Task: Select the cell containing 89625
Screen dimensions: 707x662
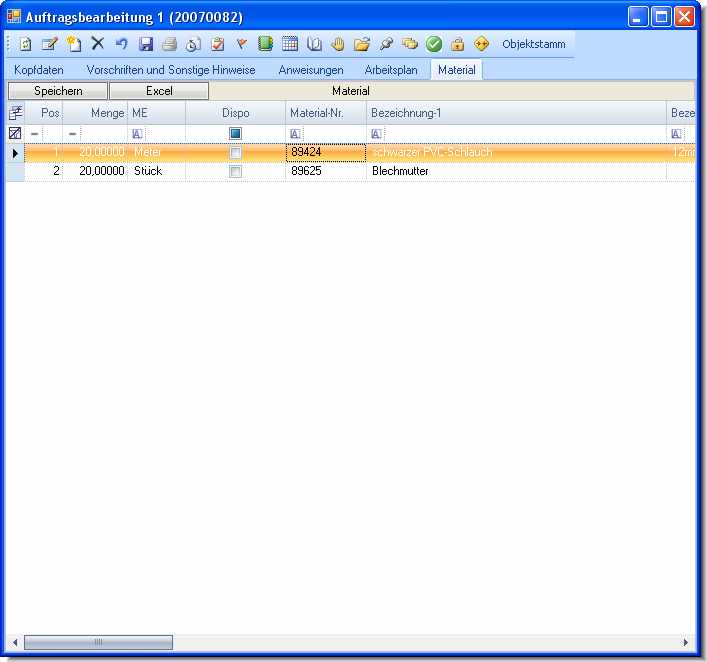Action: point(326,171)
